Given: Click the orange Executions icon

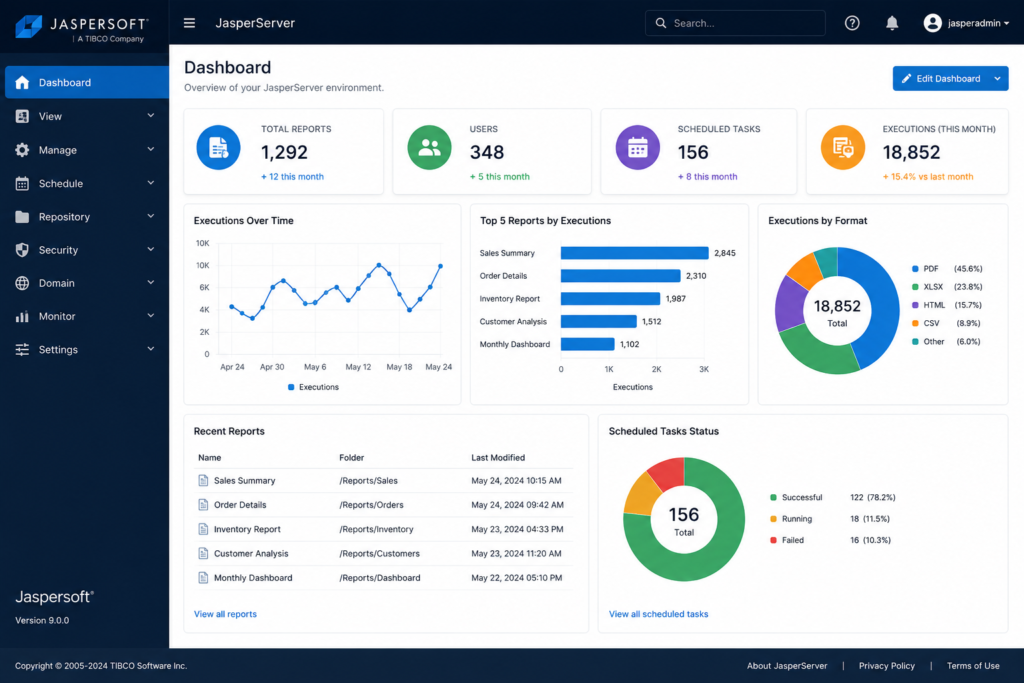Looking at the screenshot, I should pos(842,148).
